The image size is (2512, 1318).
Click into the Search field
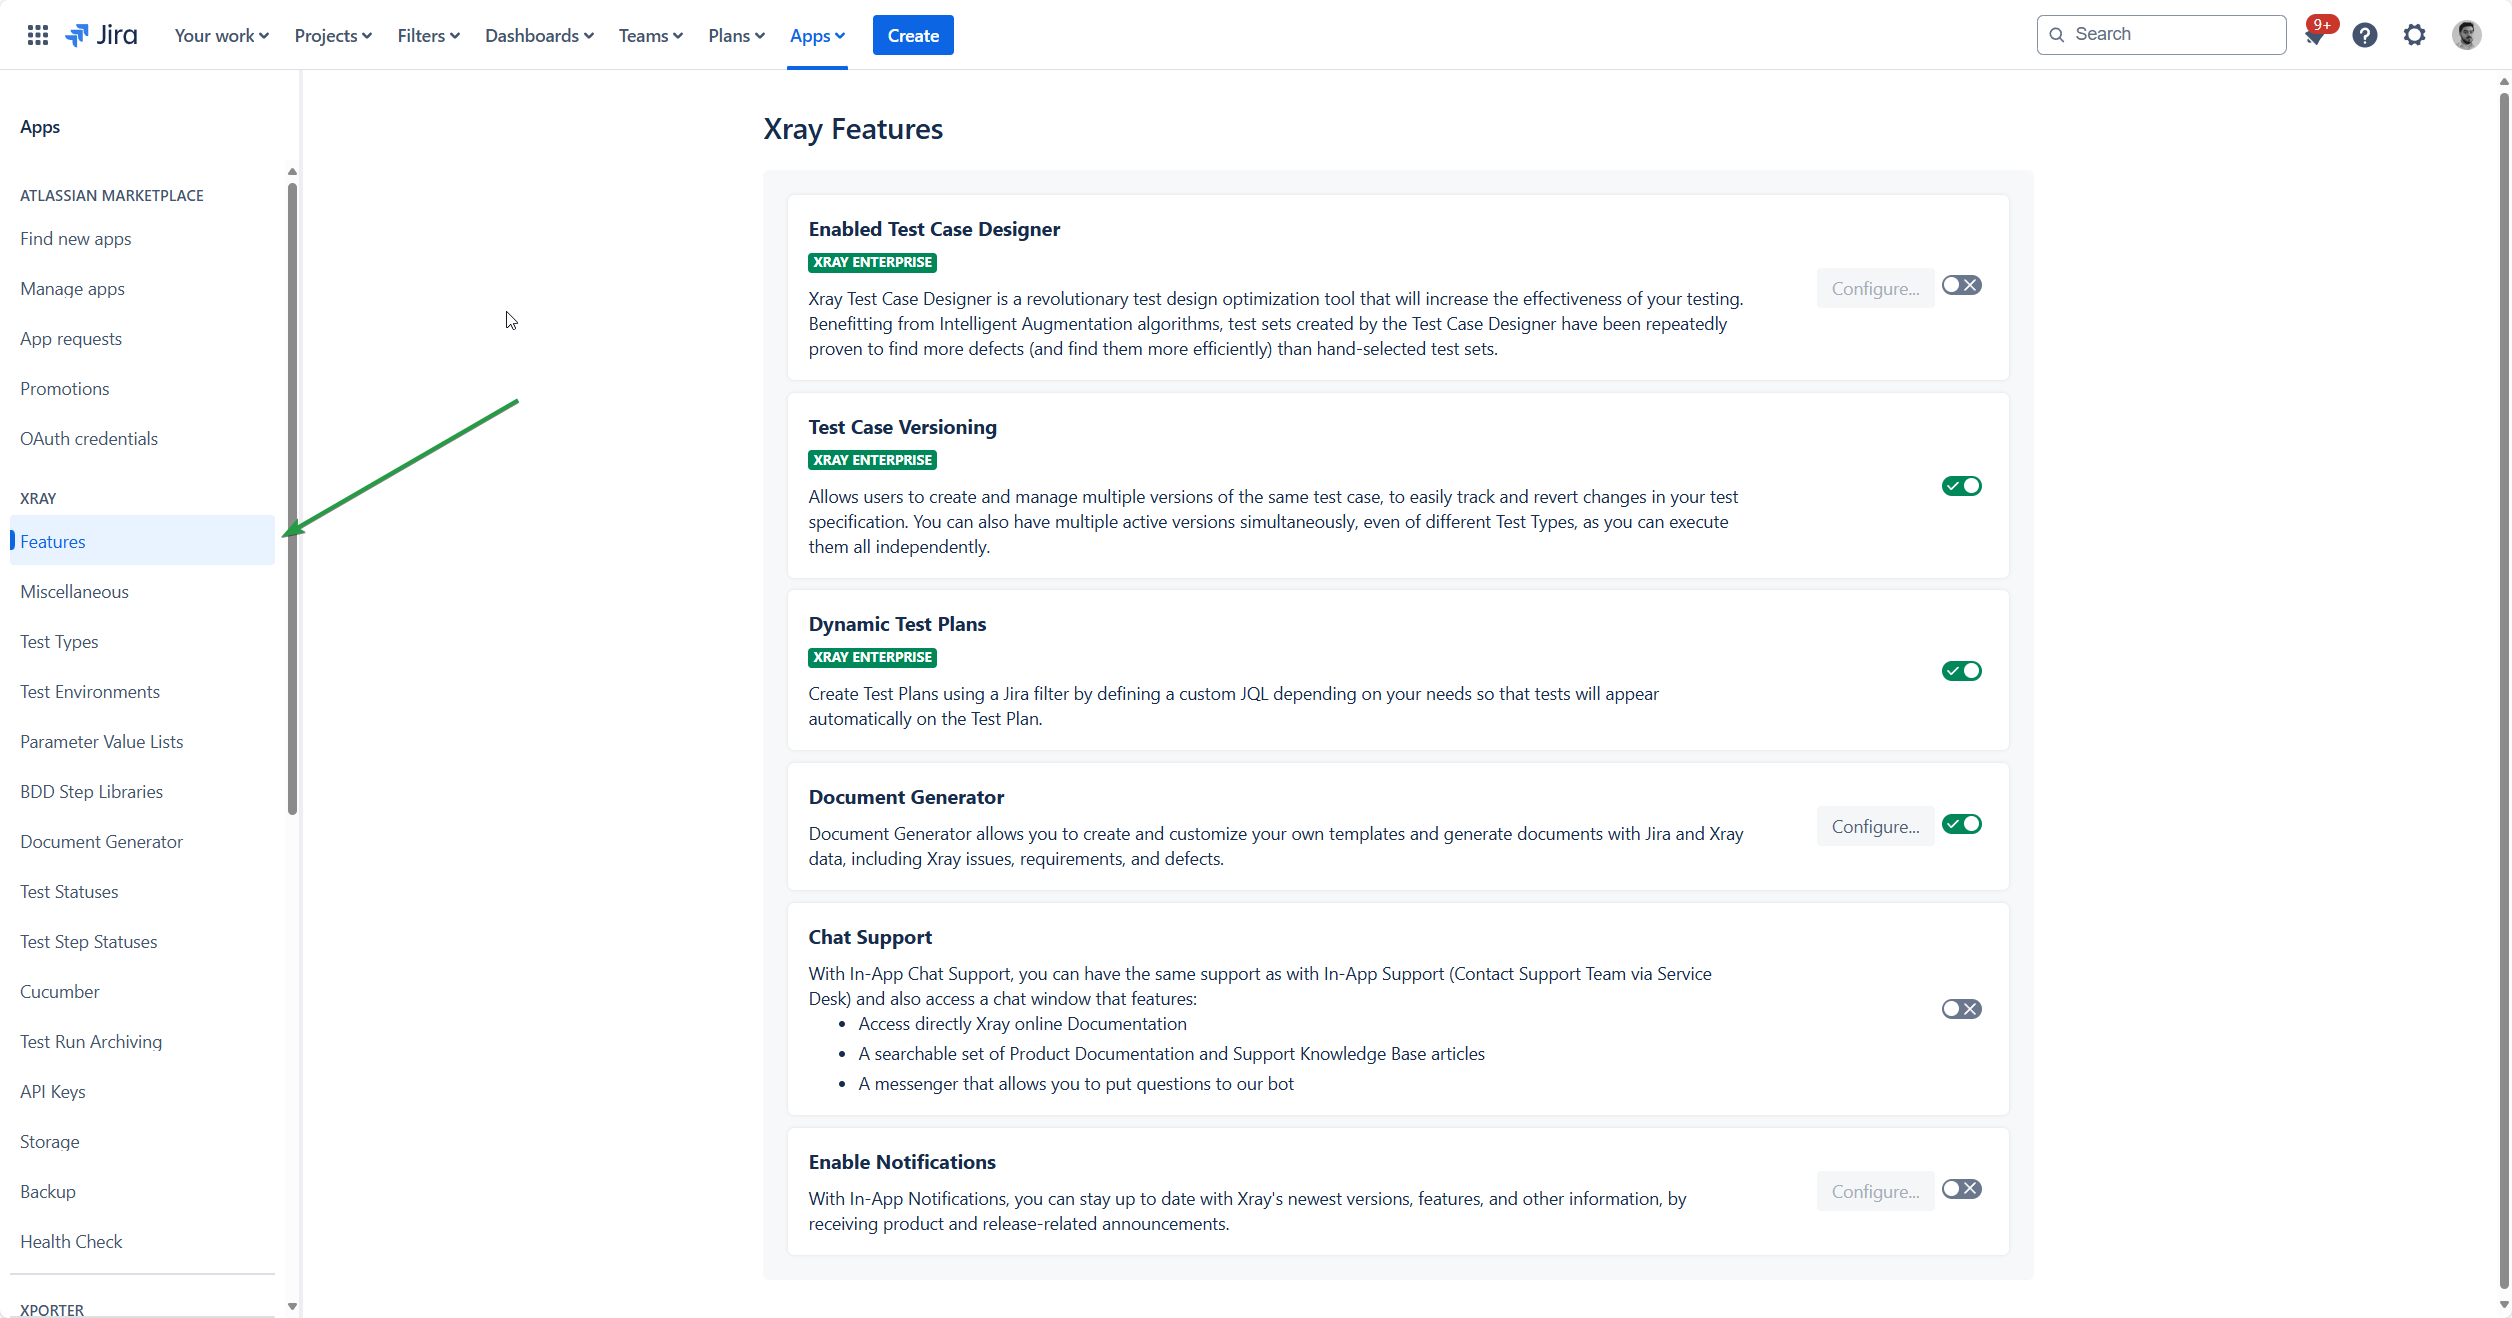click(2161, 35)
